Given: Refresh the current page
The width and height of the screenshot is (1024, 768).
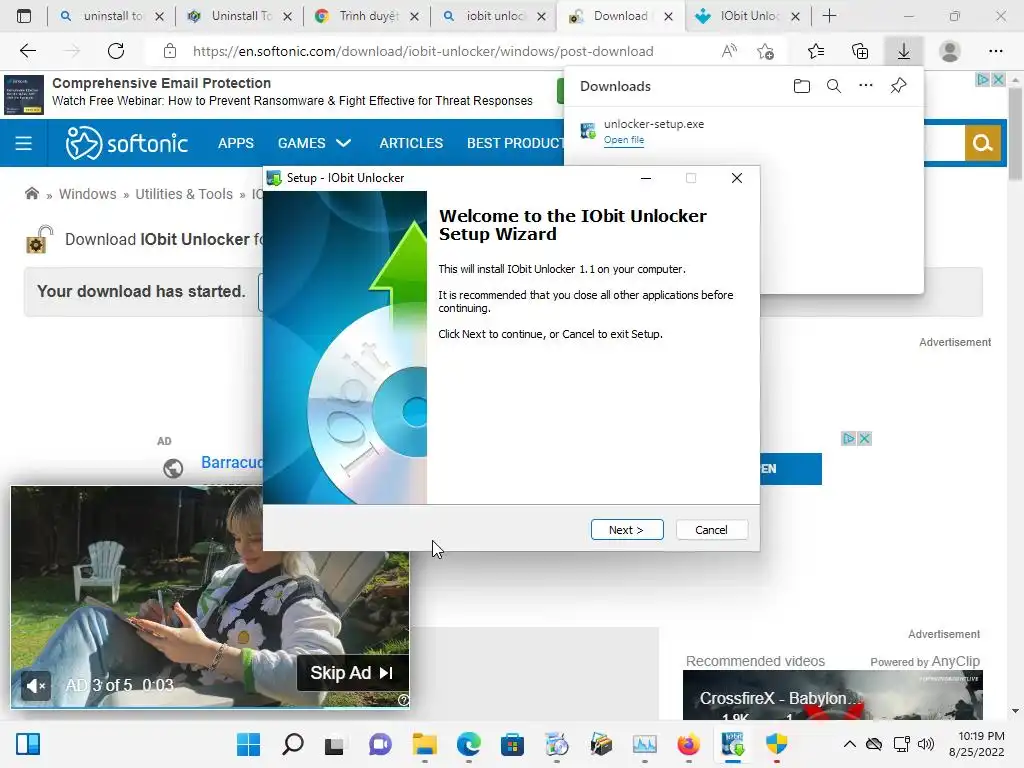Looking at the screenshot, I should tap(116, 51).
